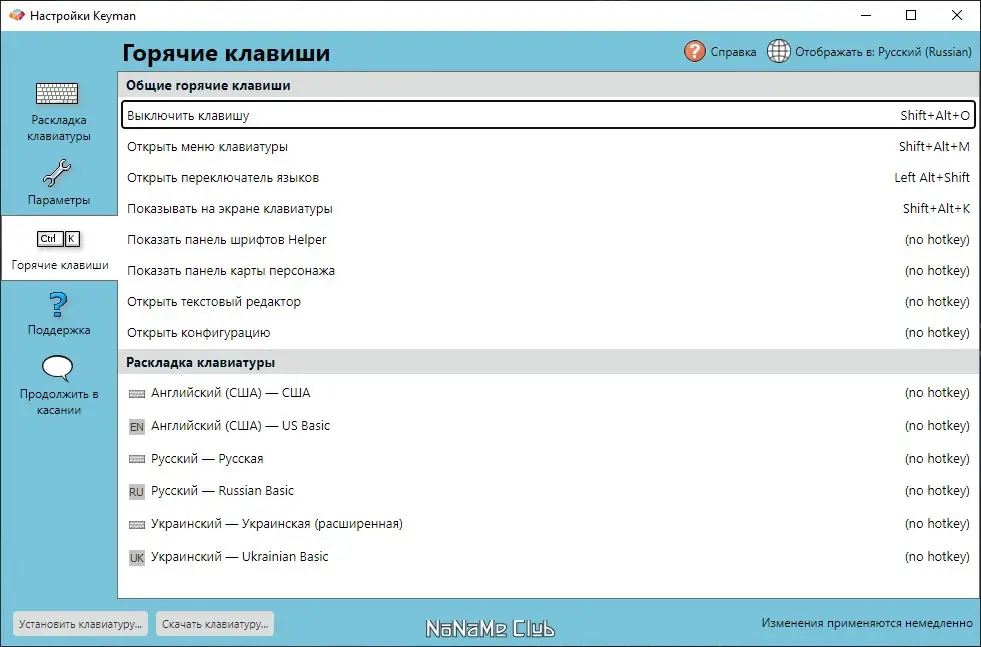Select Показать панель шрифтов Helper row
The height and width of the screenshot is (647, 981).
tap(548, 240)
